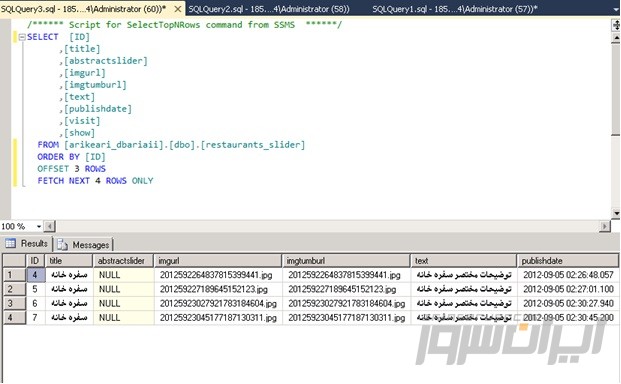Click [imgtumburl] in the query editor
This screenshot has width=621, height=384.
[95, 85]
